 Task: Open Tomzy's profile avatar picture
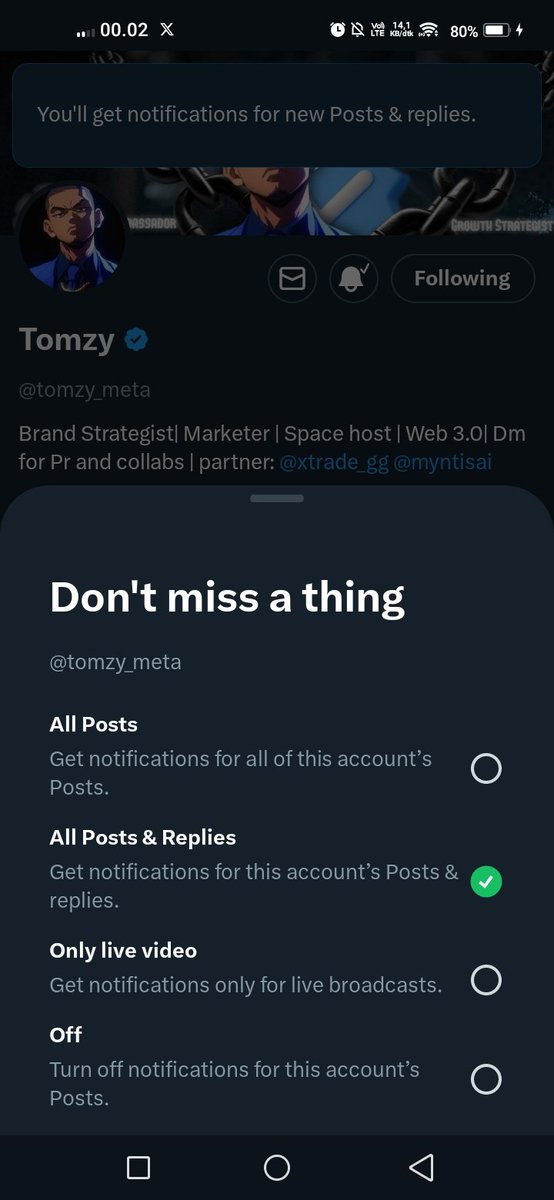[x=72, y=237]
